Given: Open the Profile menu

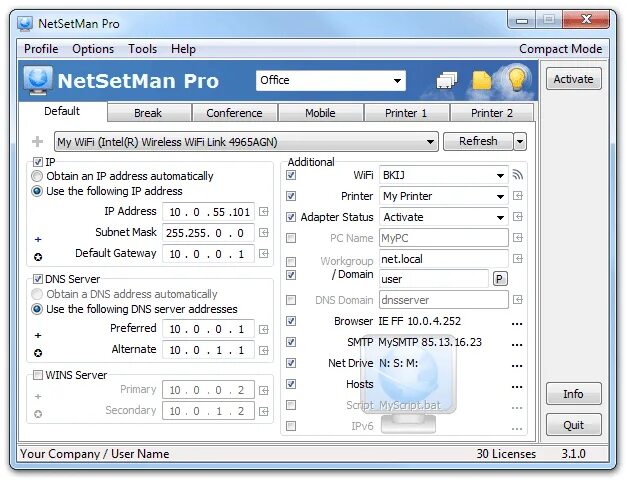Looking at the screenshot, I should [41, 49].
